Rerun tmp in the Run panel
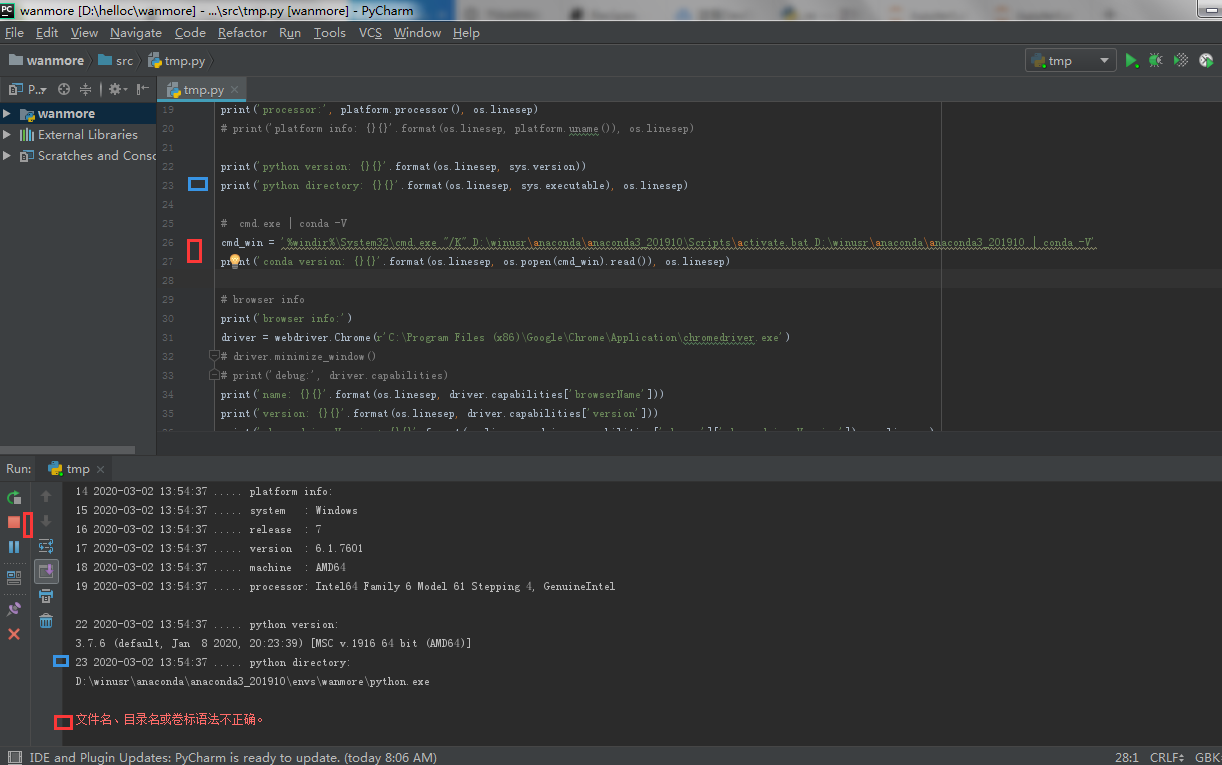This screenshot has width=1222, height=765. pyautogui.click(x=14, y=497)
